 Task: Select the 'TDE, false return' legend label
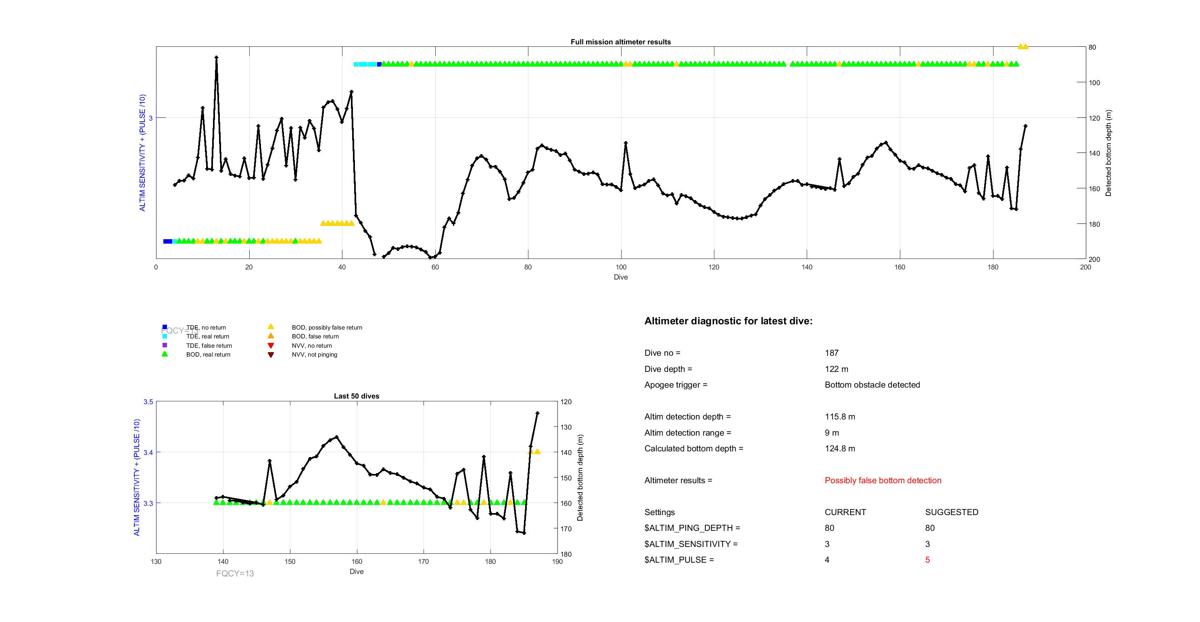point(210,345)
